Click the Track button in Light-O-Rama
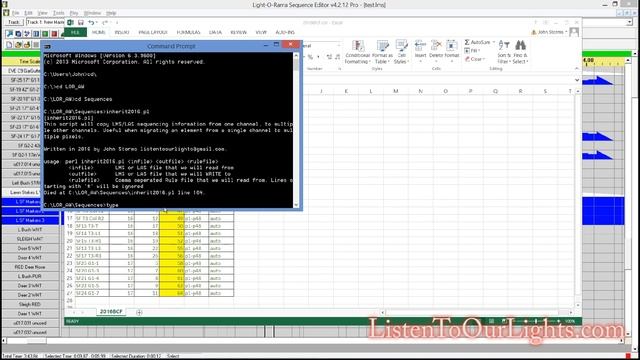 point(14,22)
